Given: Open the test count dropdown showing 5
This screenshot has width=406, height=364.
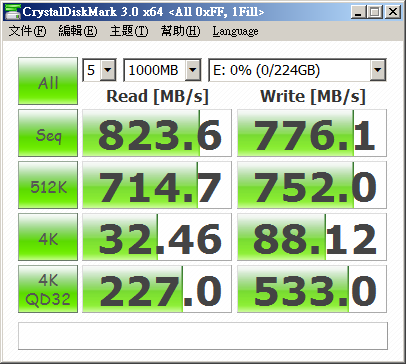Looking at the screenshot, I should tap(99, 70).
